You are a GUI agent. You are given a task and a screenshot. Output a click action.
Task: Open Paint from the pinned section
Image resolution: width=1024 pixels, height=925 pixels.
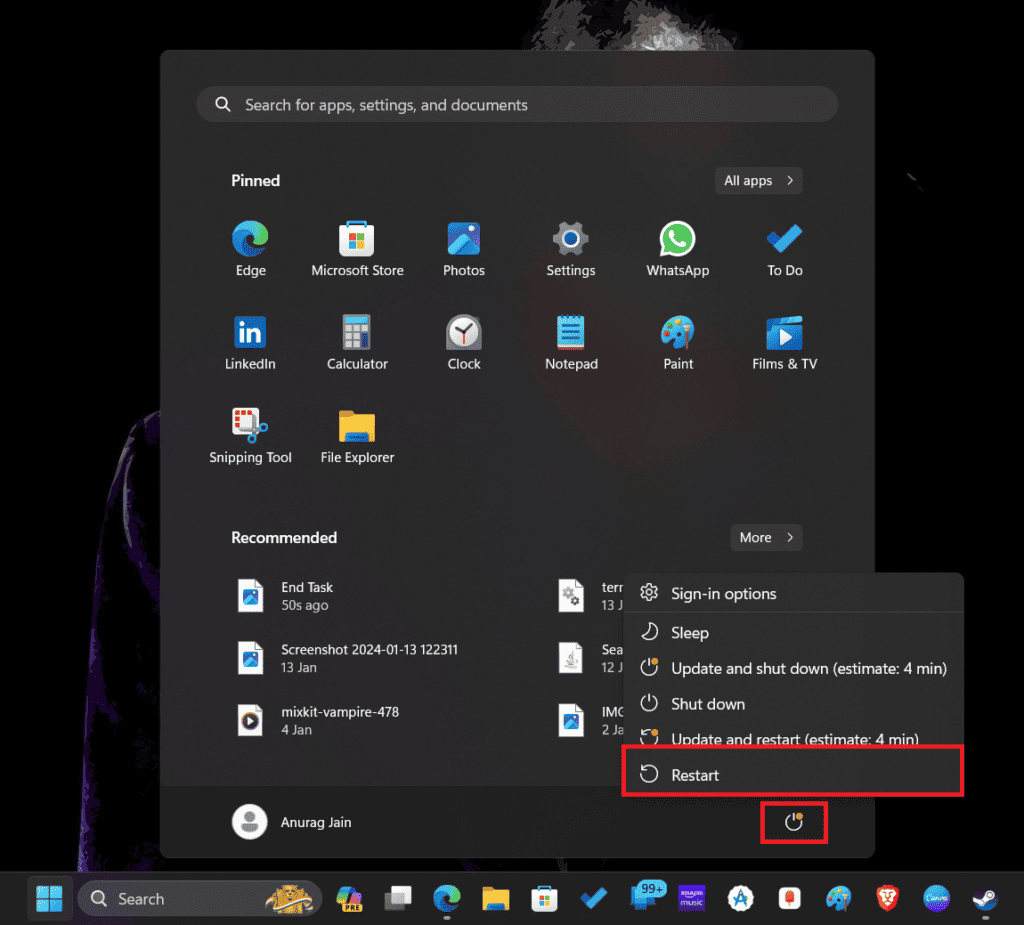pyautogui.click(x=677, y=333)
